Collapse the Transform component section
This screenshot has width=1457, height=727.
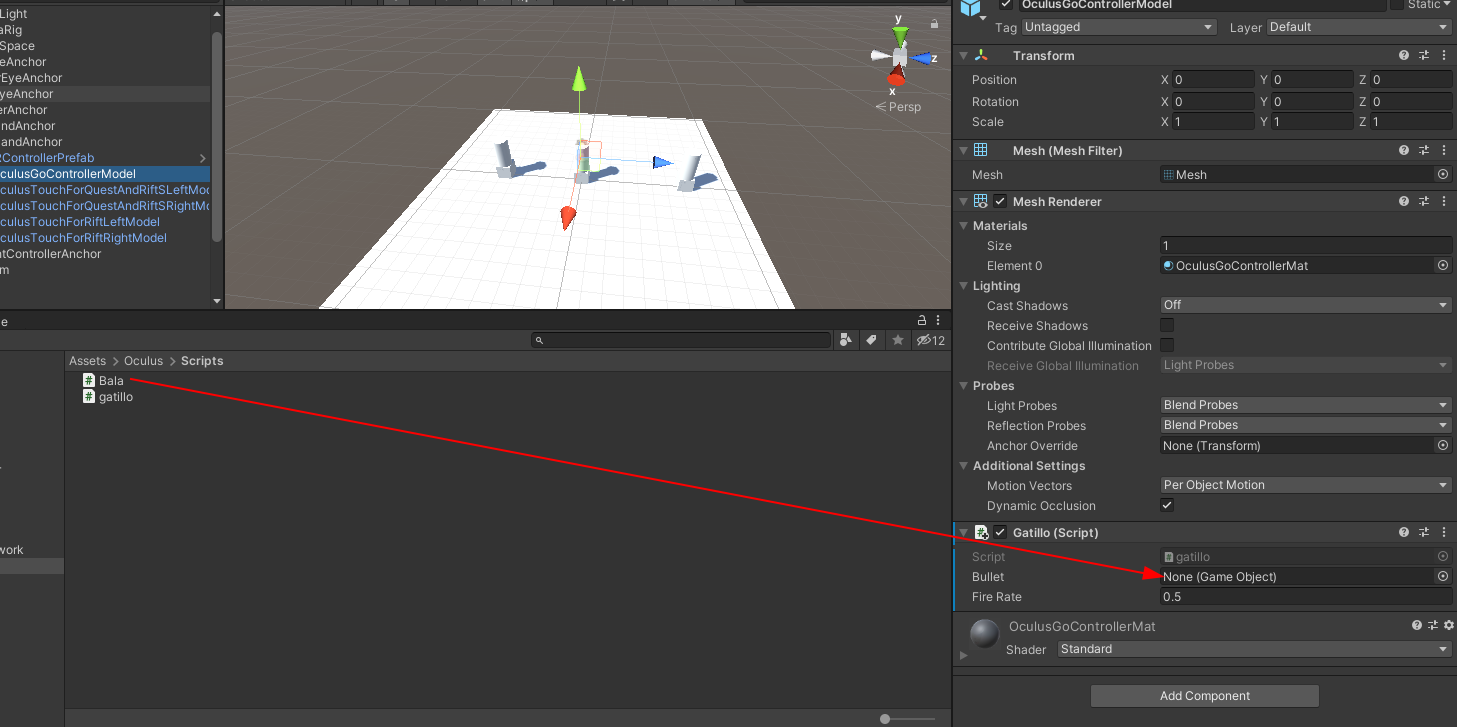(964, 56)
